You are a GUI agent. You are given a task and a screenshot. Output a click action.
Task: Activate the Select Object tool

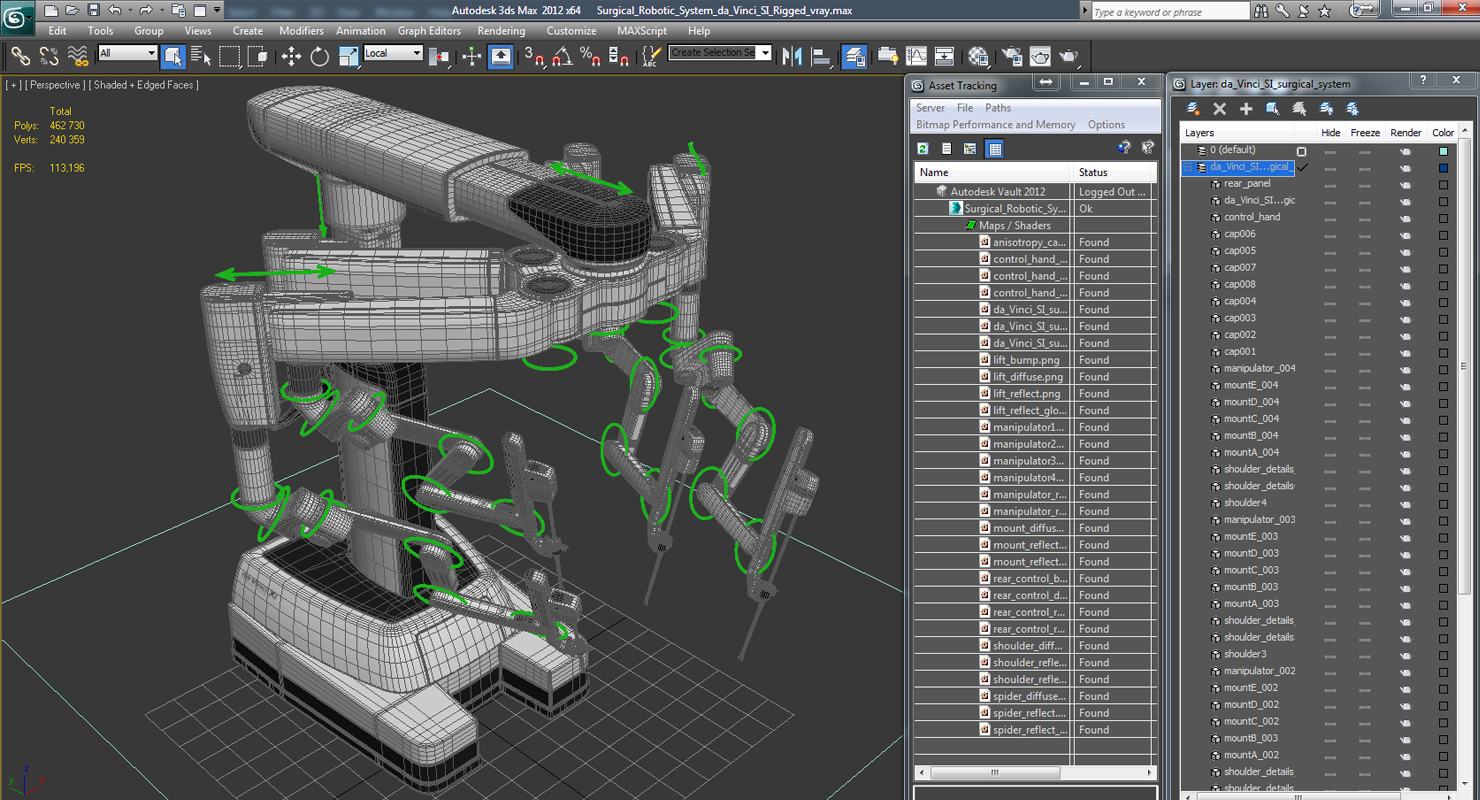[173, 56]
